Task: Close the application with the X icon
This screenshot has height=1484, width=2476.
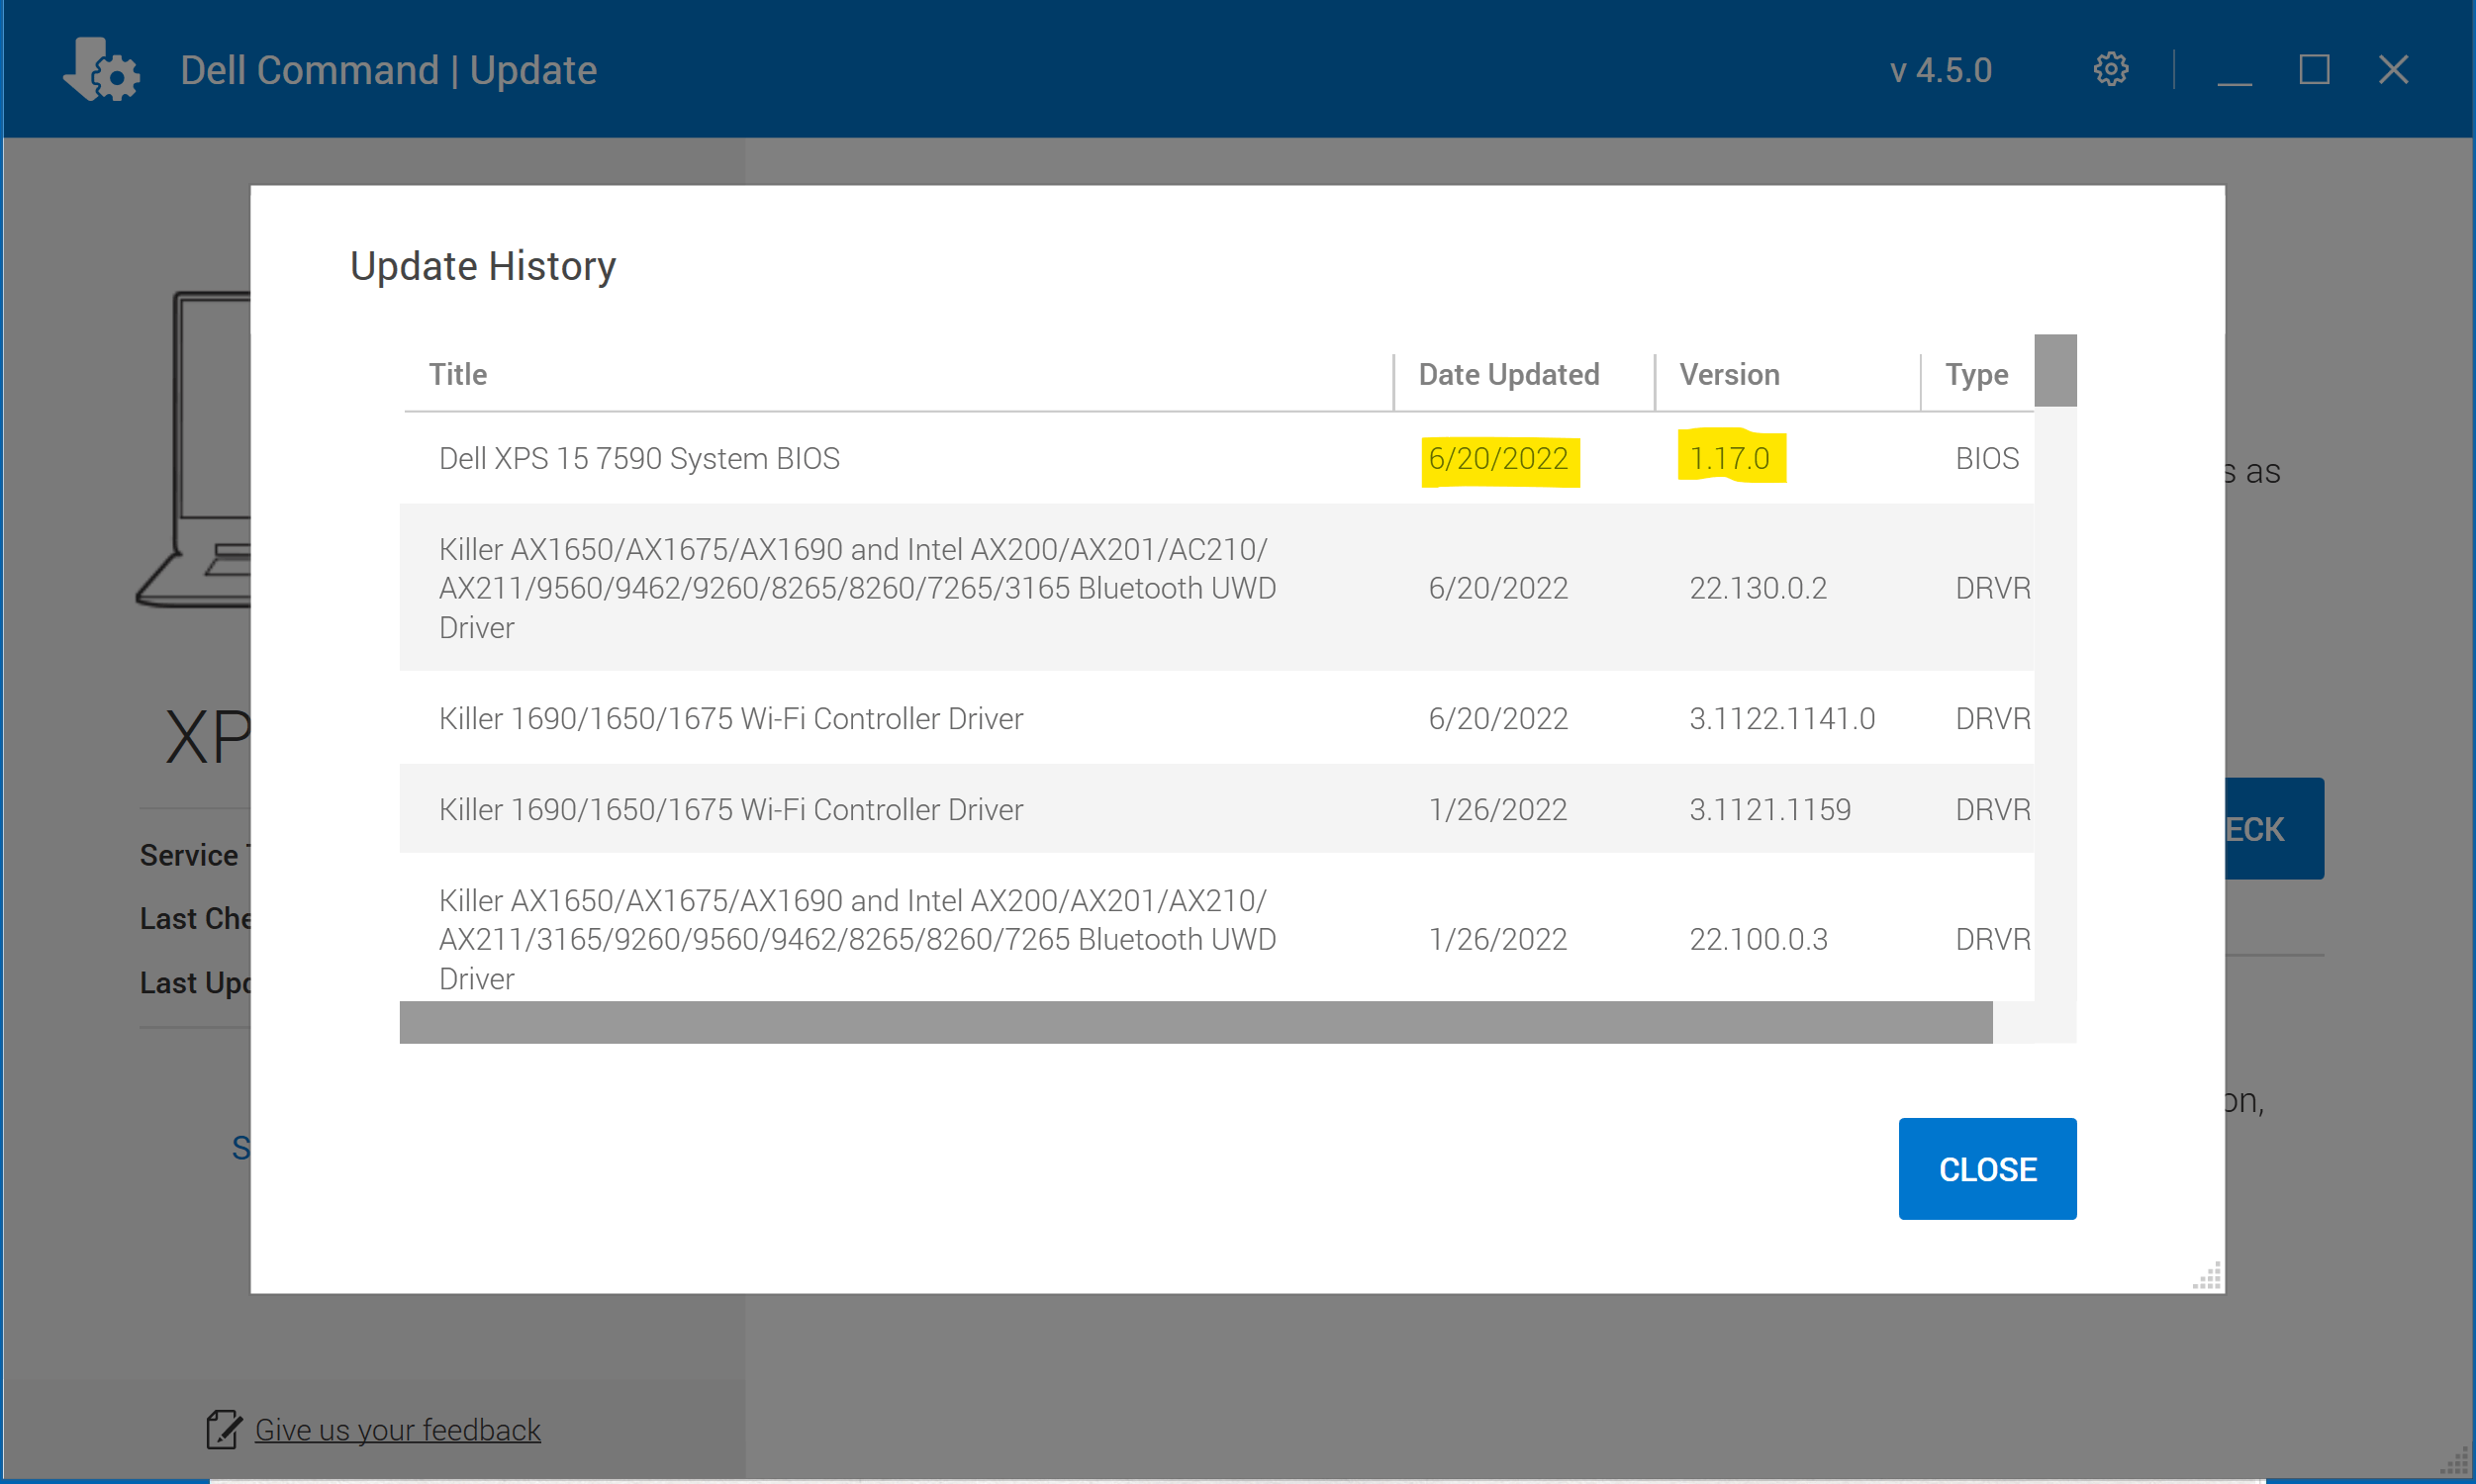Action: coord(2393,70)
